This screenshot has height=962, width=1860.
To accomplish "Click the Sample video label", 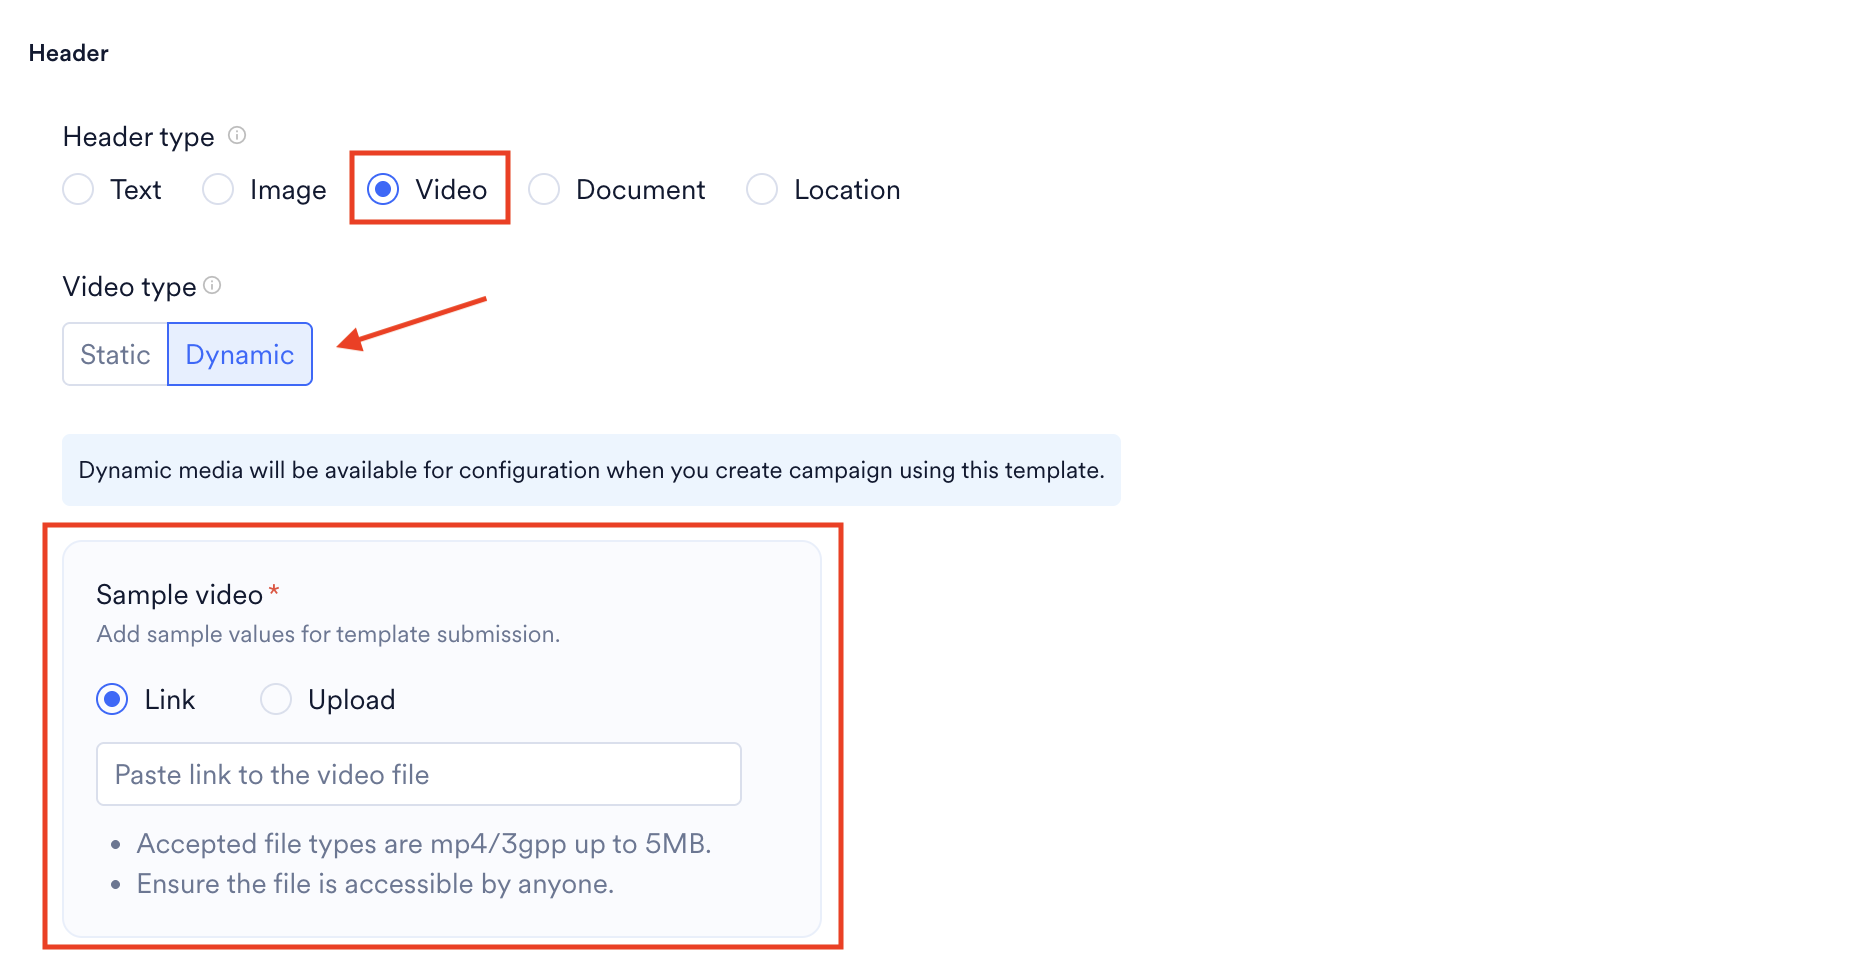I will coord(179,595).
